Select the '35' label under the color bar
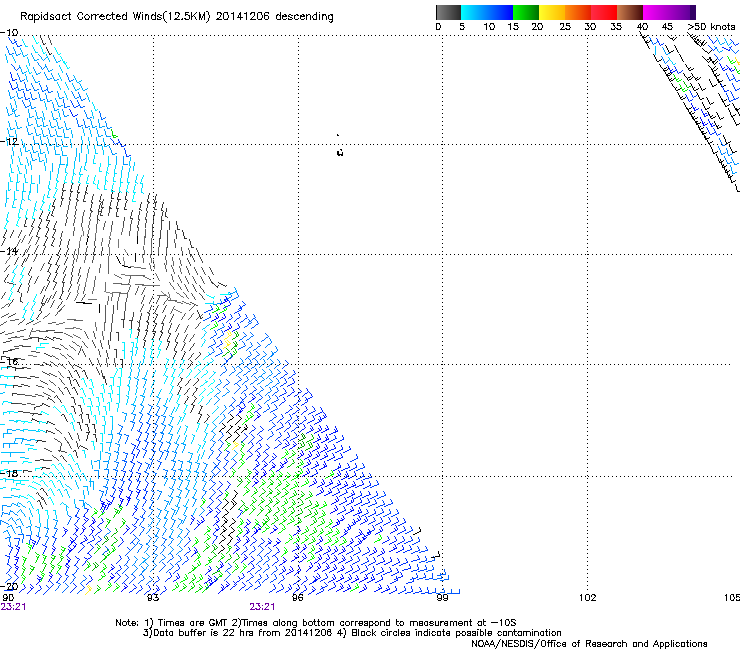The width and height of the screenshot is (740, 650). pyautogui.click(x=616, y=27)
